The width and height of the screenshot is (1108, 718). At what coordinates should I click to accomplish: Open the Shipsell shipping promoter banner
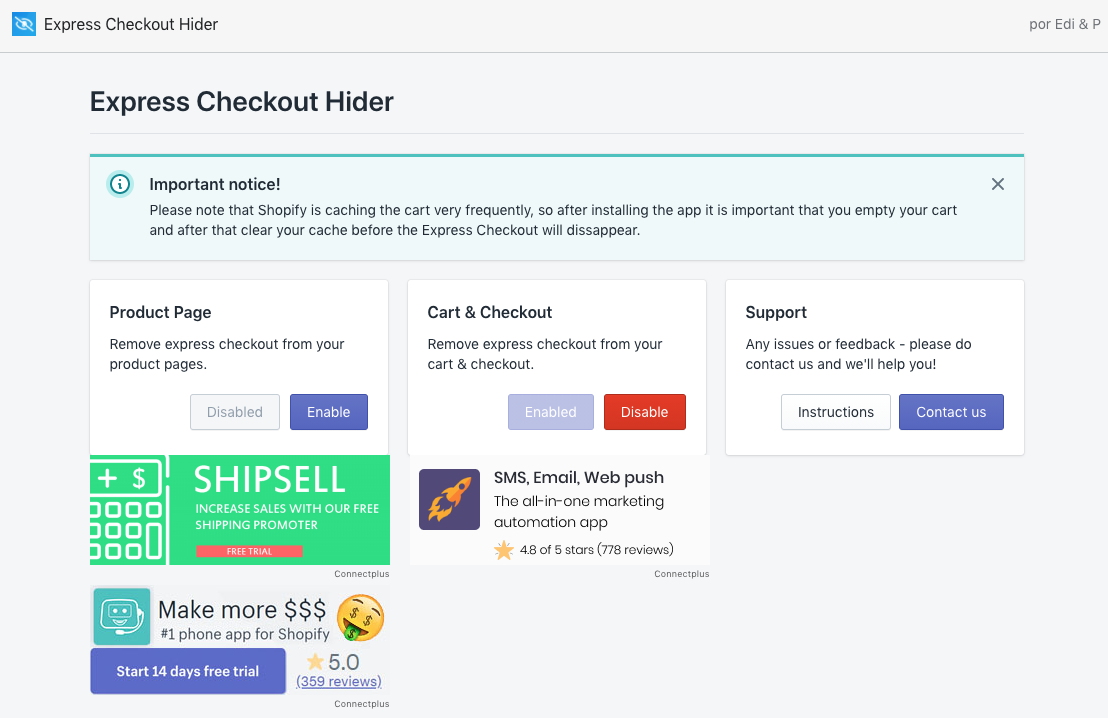(287, 509)
